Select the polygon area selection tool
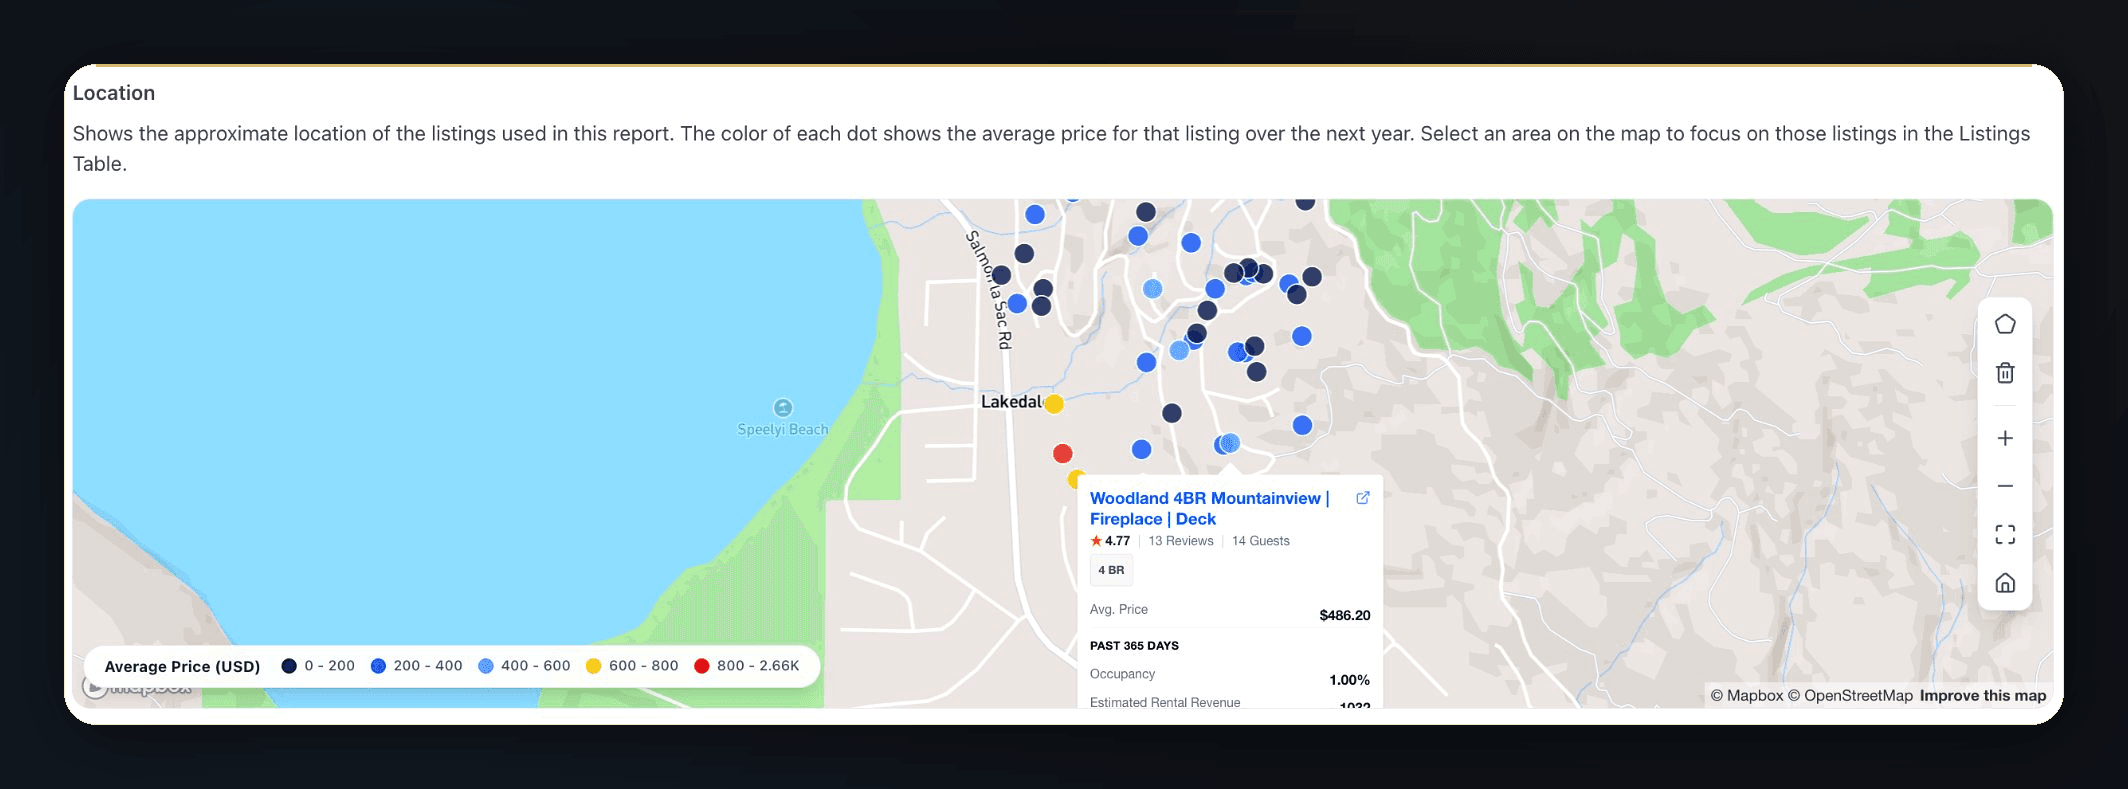The image size is (2128, 789). click(x=2005, y=323)
